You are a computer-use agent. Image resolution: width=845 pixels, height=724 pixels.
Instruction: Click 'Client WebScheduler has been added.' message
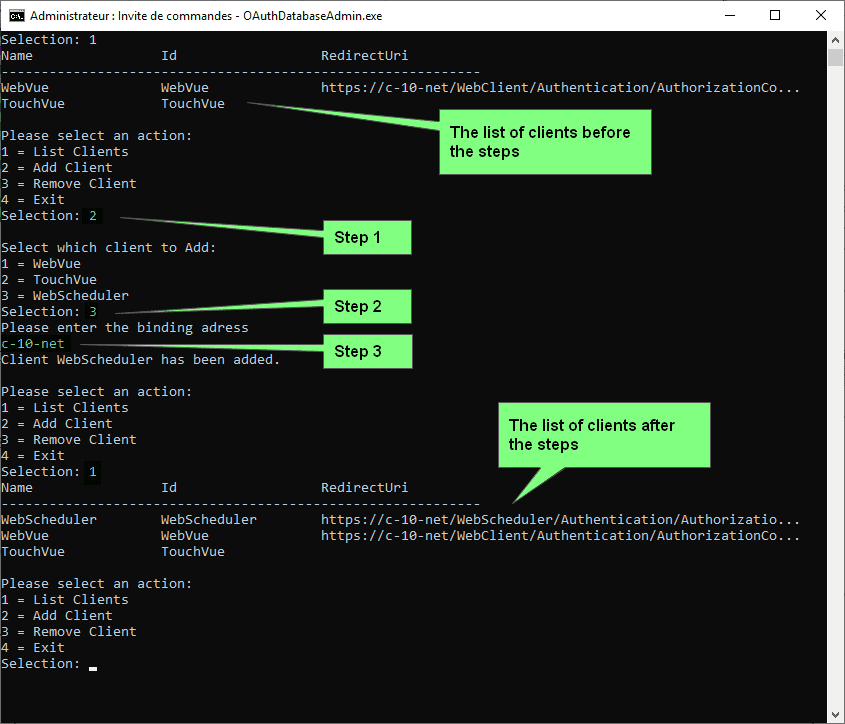click(140, 360)
